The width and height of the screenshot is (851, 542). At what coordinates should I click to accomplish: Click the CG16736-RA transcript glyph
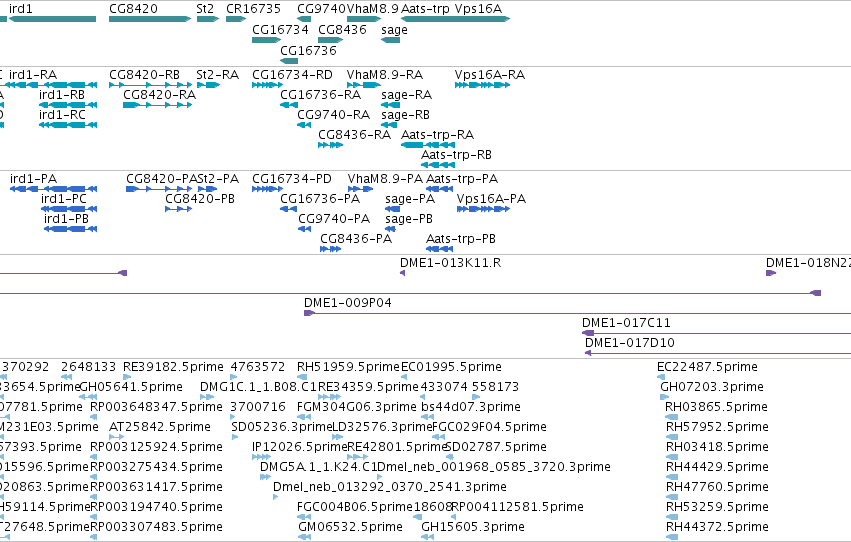[289, 105]
